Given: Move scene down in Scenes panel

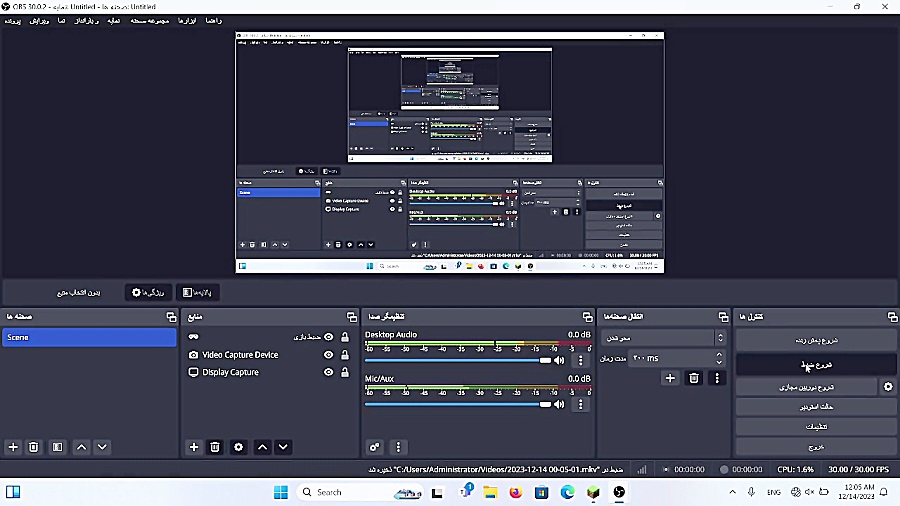Looking at the screenshot, I should tap(102, 447).
